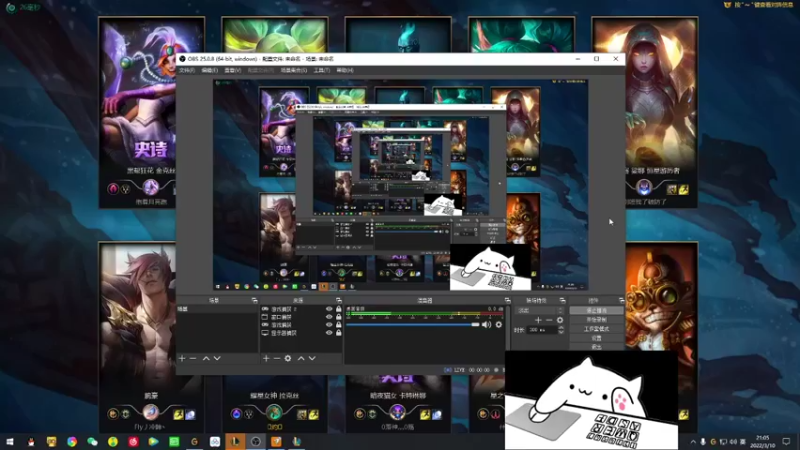This screenshot has height=450, width=800.
Task: Toggle the lock on 窗口捕获 source
Action: tap(338, 317)
